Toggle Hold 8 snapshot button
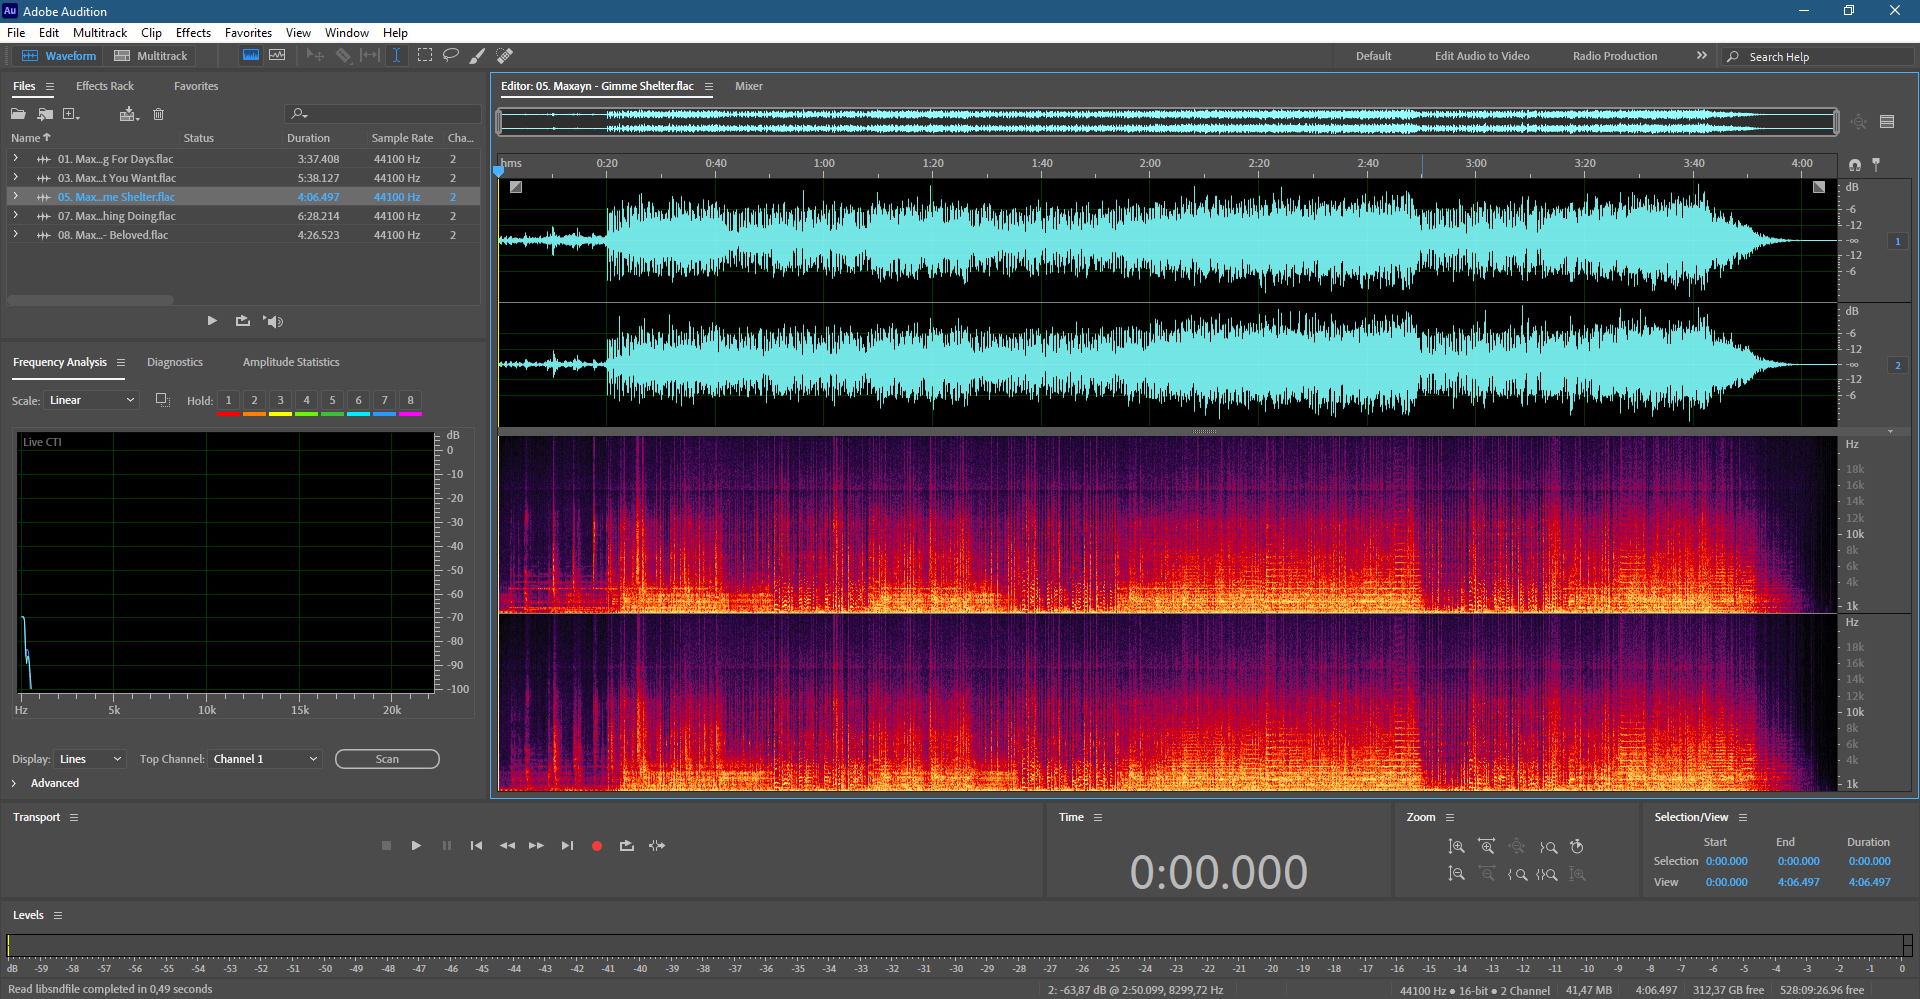 [410, 401]
